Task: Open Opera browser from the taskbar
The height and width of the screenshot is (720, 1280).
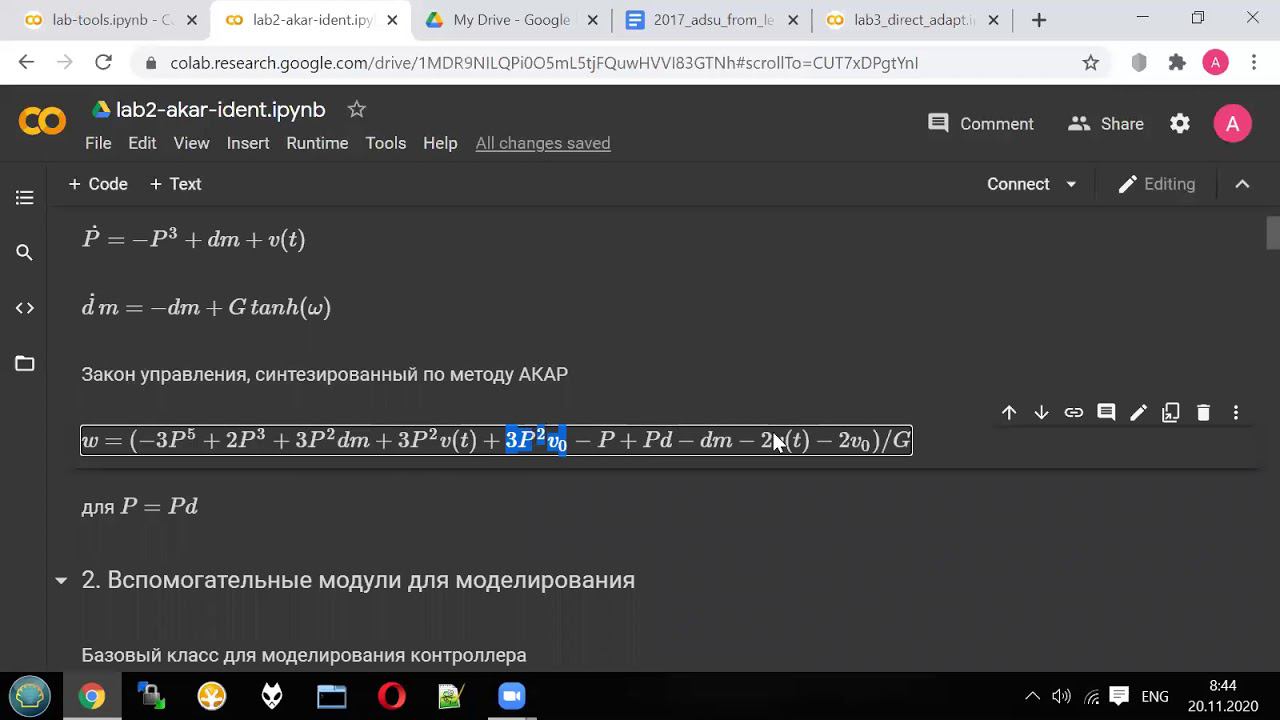Action: pos(391,696)
